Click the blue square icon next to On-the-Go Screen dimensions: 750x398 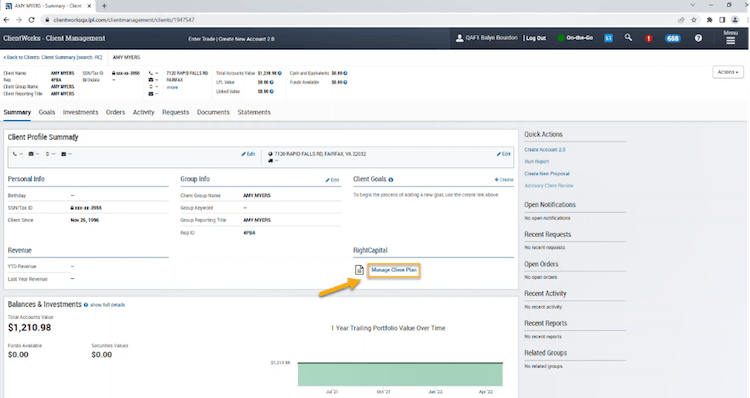tap(608, 38)
